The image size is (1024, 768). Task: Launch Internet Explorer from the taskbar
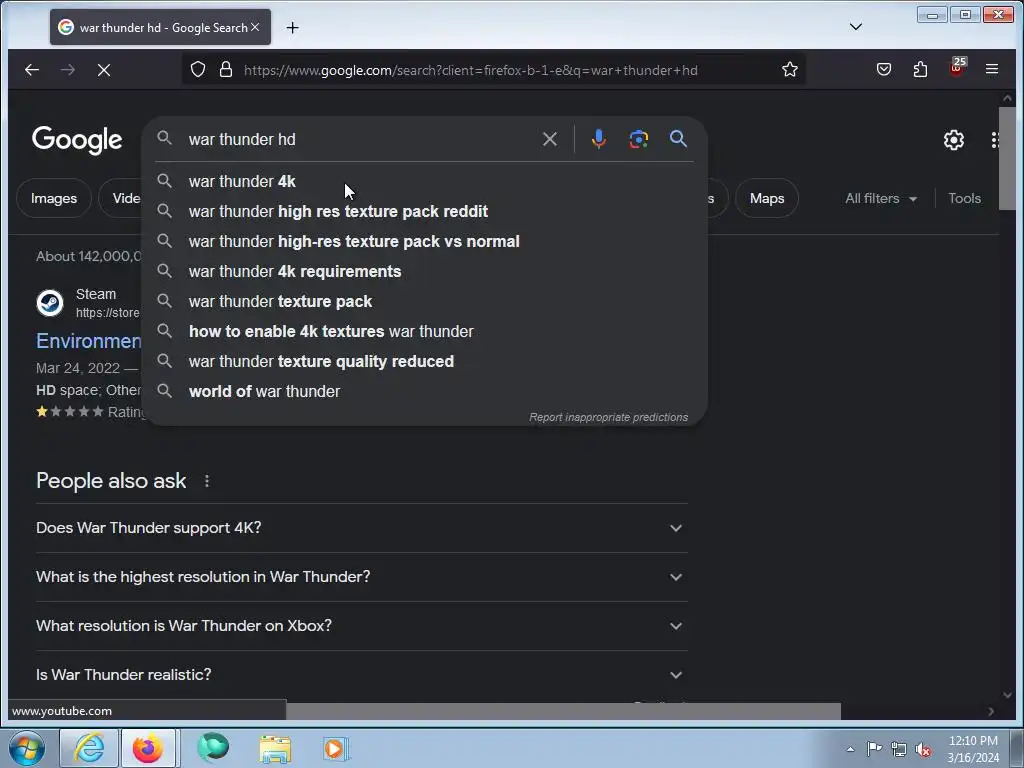(89, 748)
